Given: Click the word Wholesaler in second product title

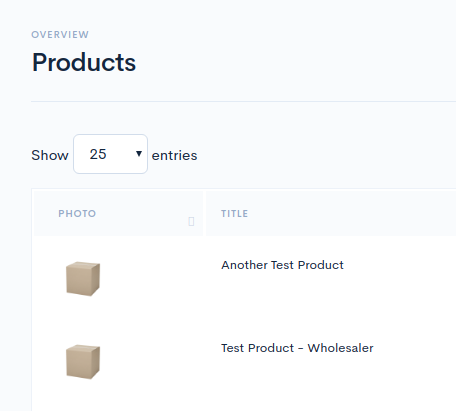Looking at the screenshot, I should 341,348.
